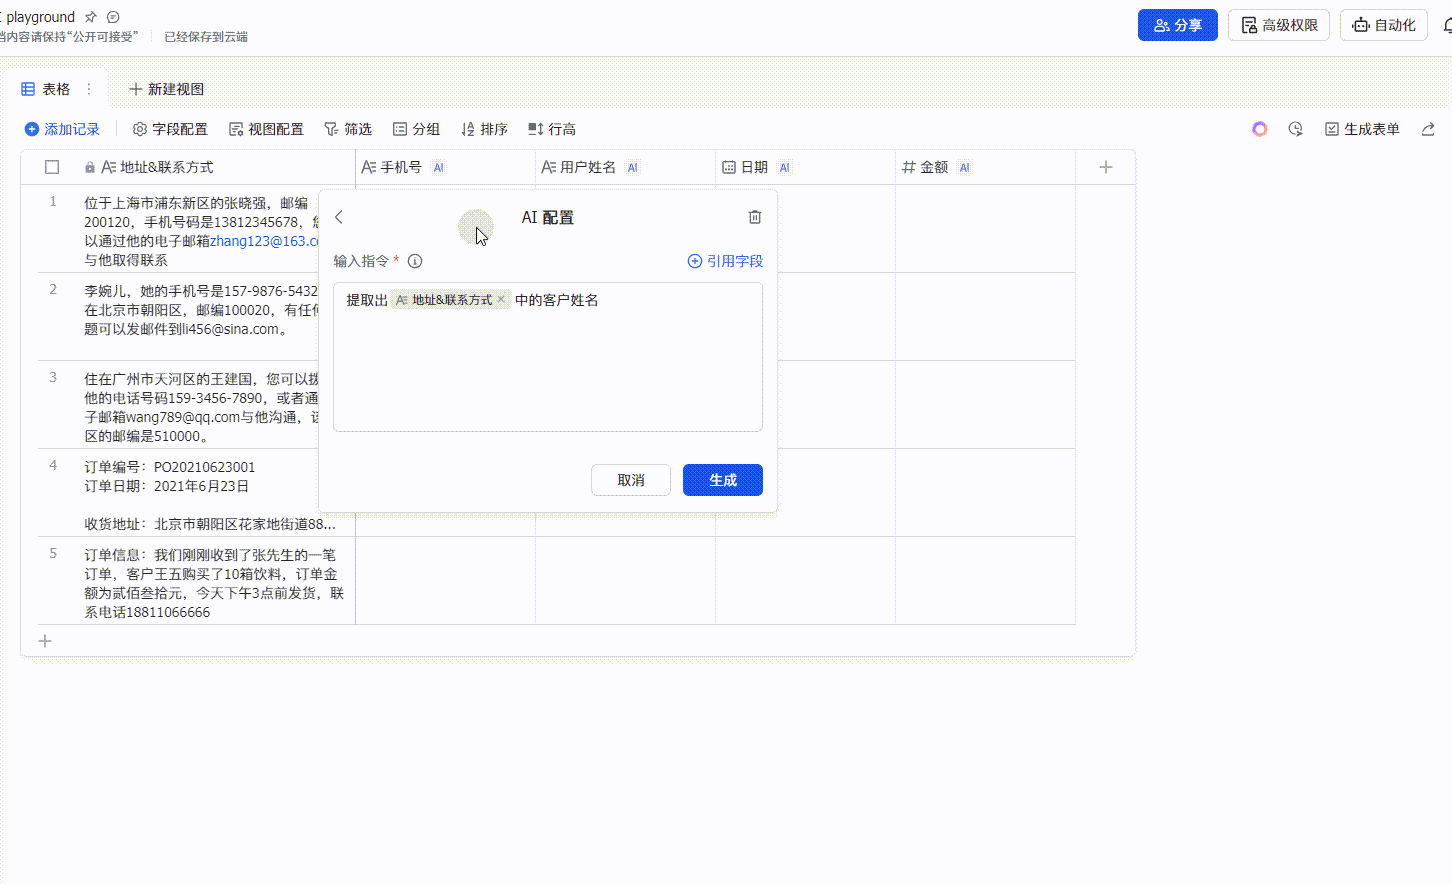Open the 筛选 filter options
The width and height of the screenshot is (1452, 884).
[x=348, y=129]
